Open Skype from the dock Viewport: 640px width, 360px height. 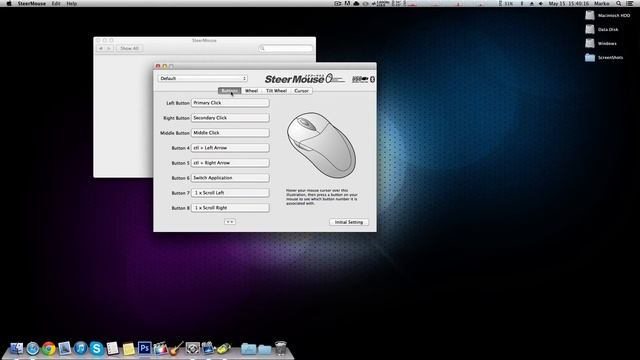(97, 349)
